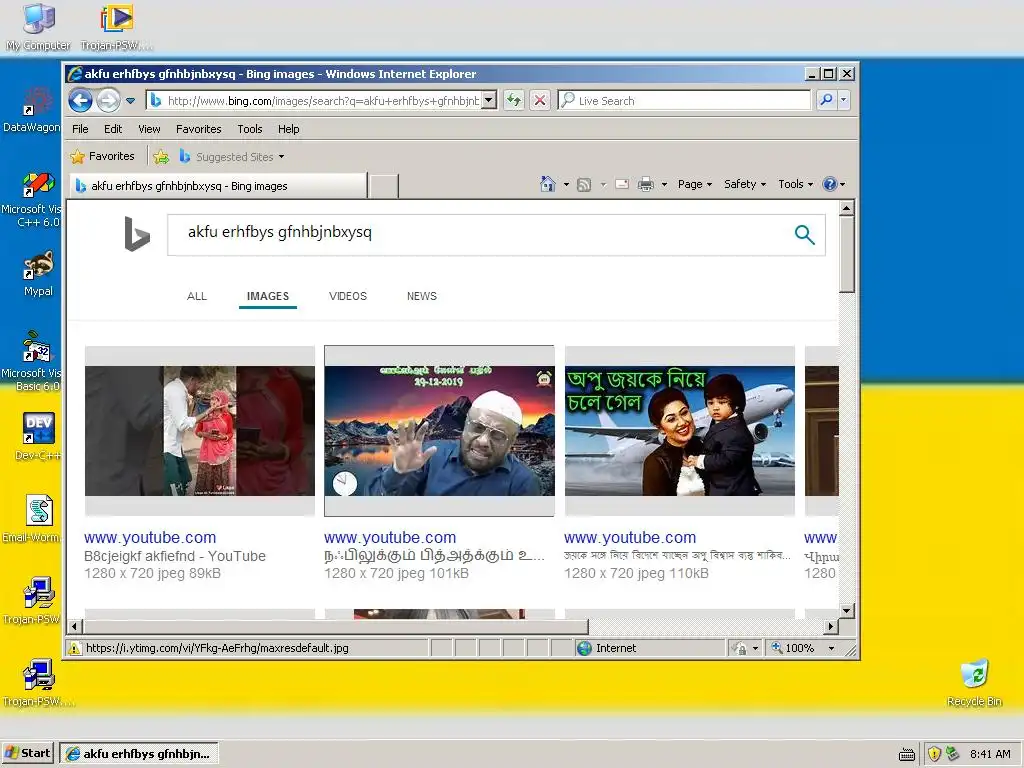Open a new blank tab
Image resolution: width=1024 pixels, height=768 pixels.
[x=383, y=186]
